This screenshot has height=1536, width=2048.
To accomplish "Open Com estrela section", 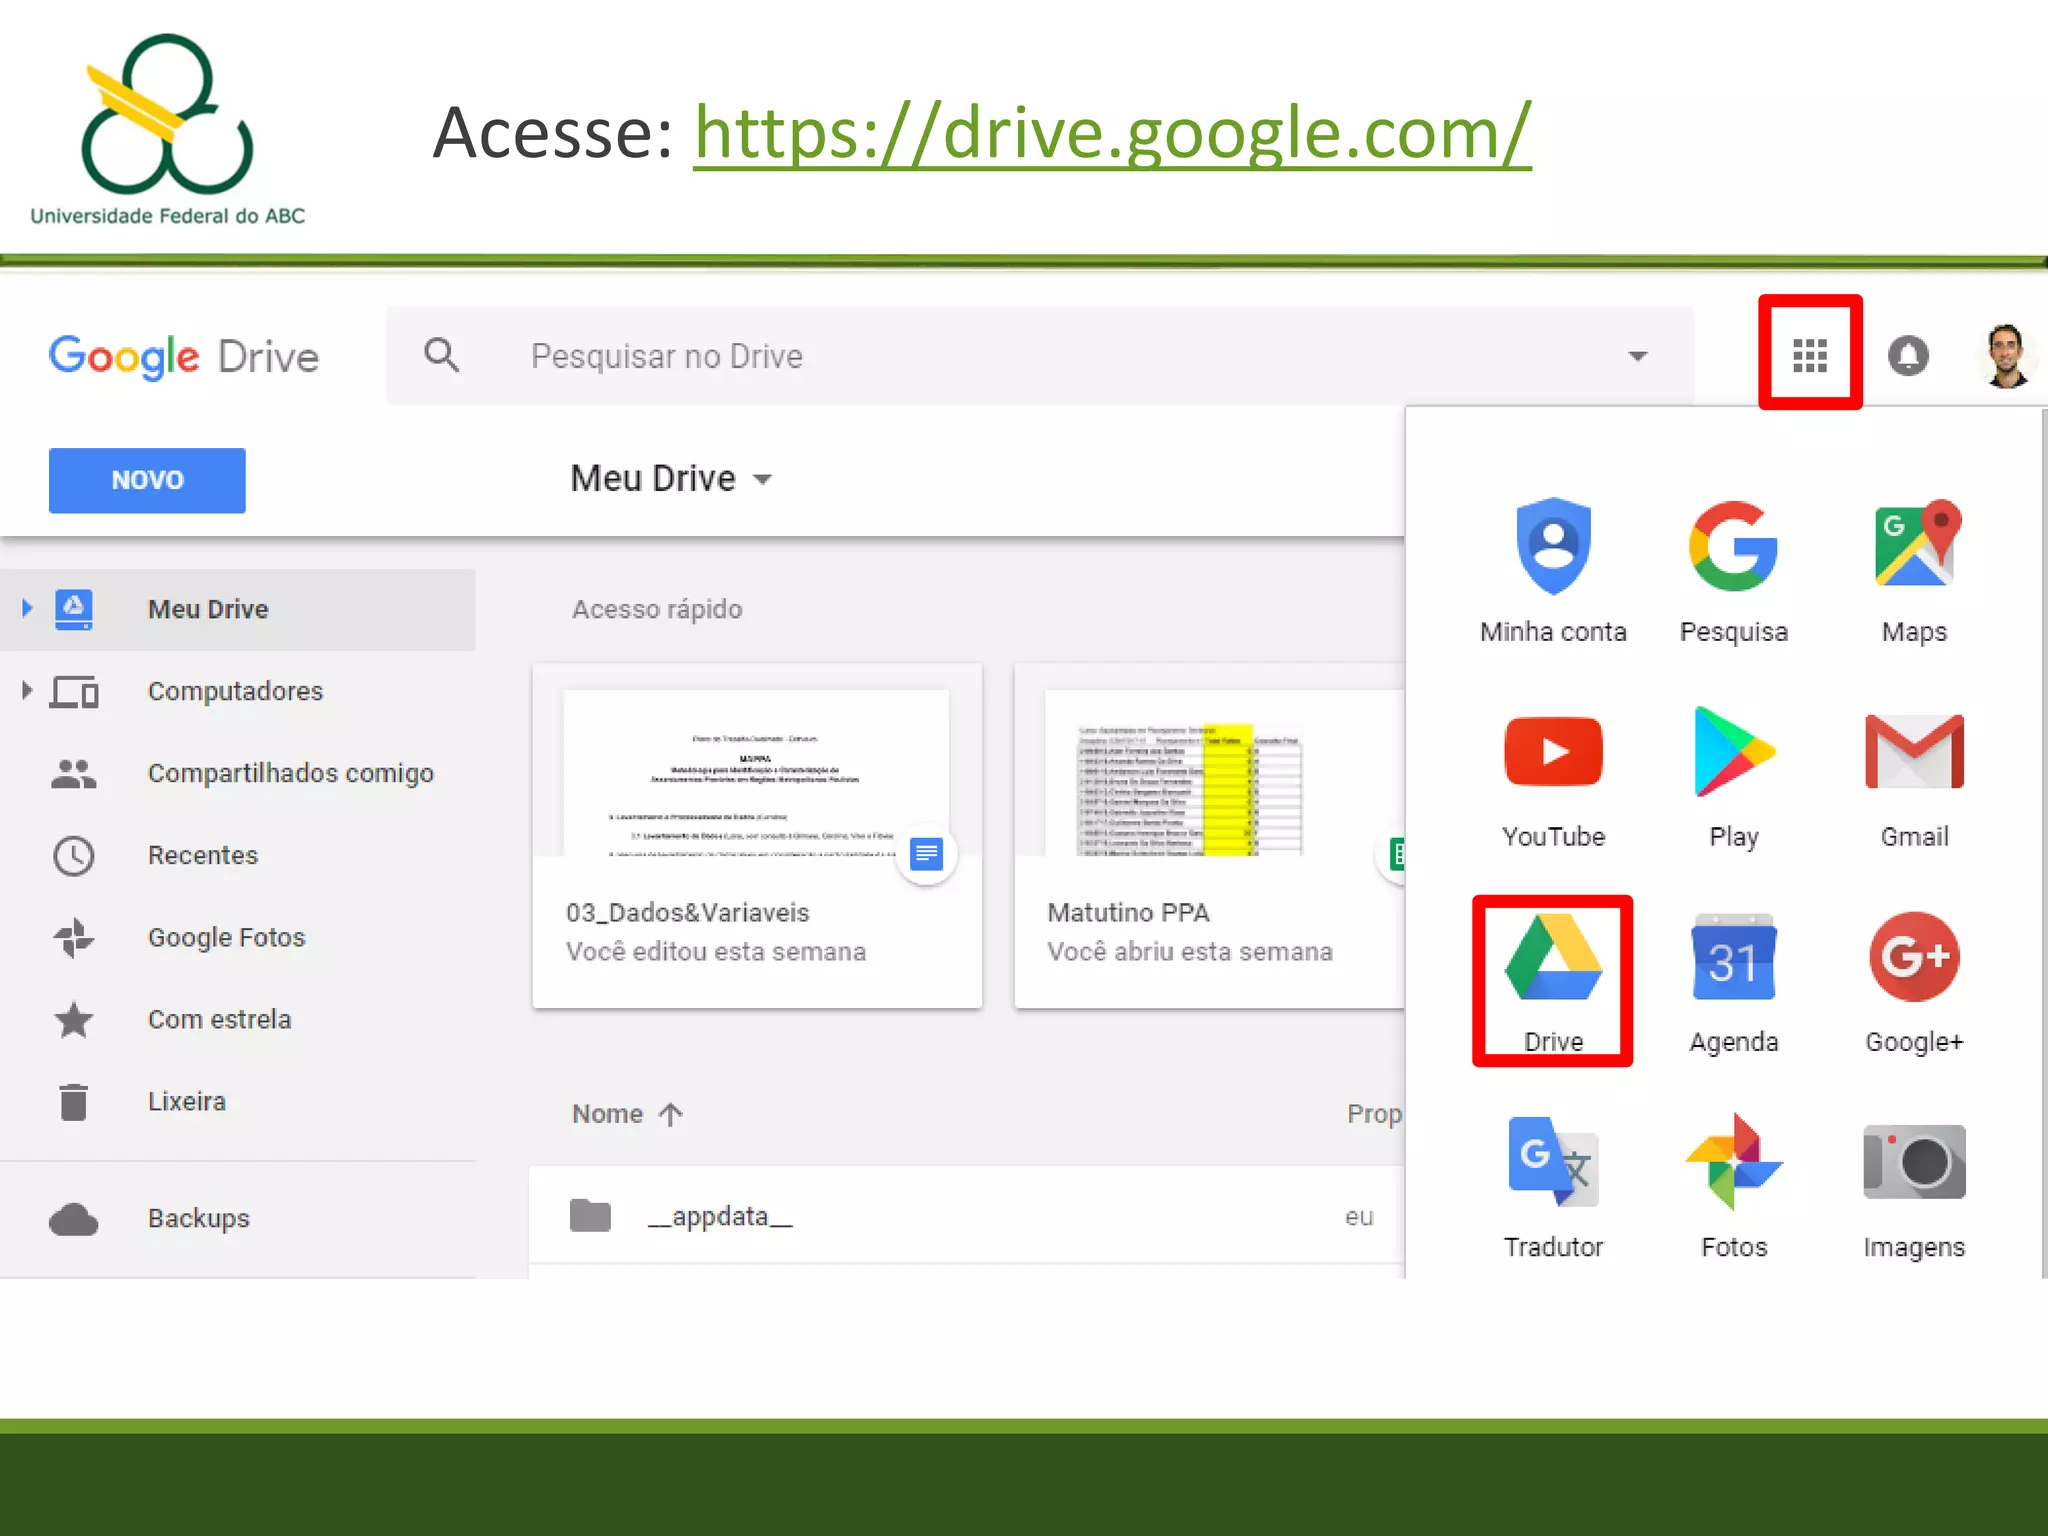I will [x=237, y=1019].
